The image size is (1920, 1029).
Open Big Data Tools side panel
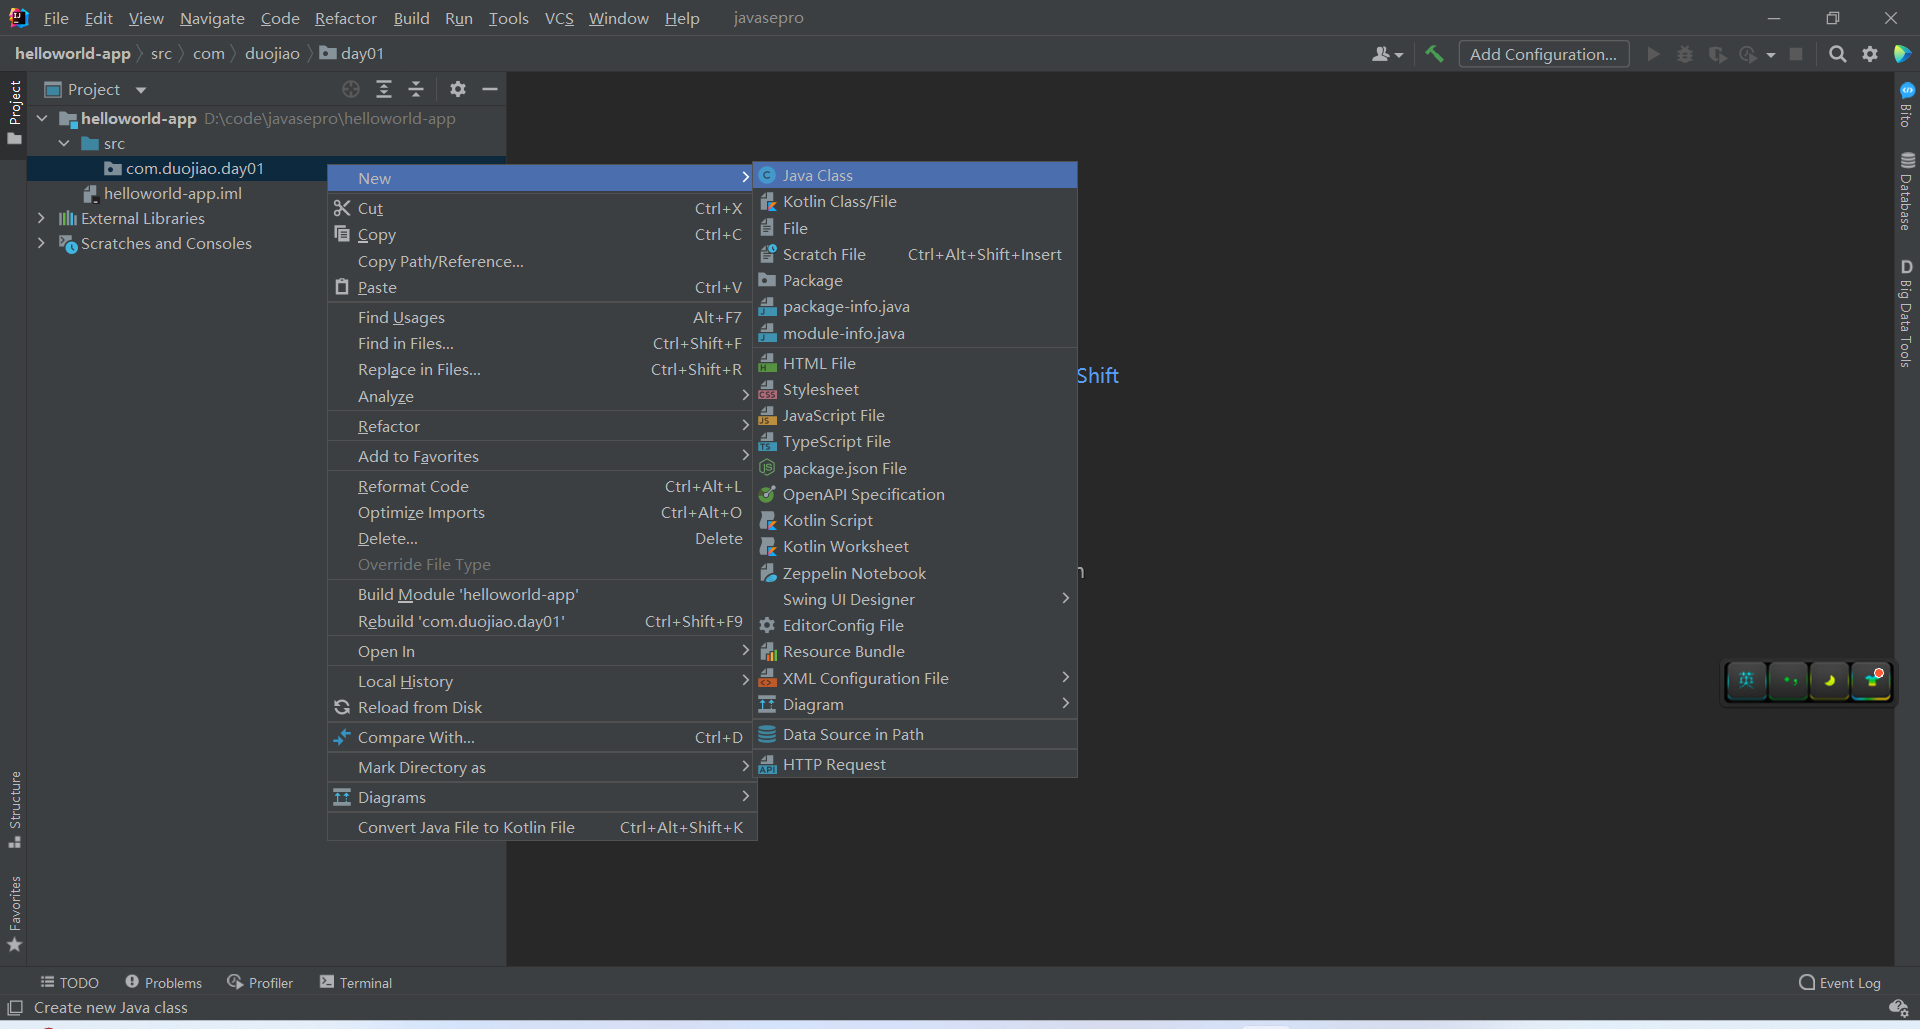(x=1907, y=314)
